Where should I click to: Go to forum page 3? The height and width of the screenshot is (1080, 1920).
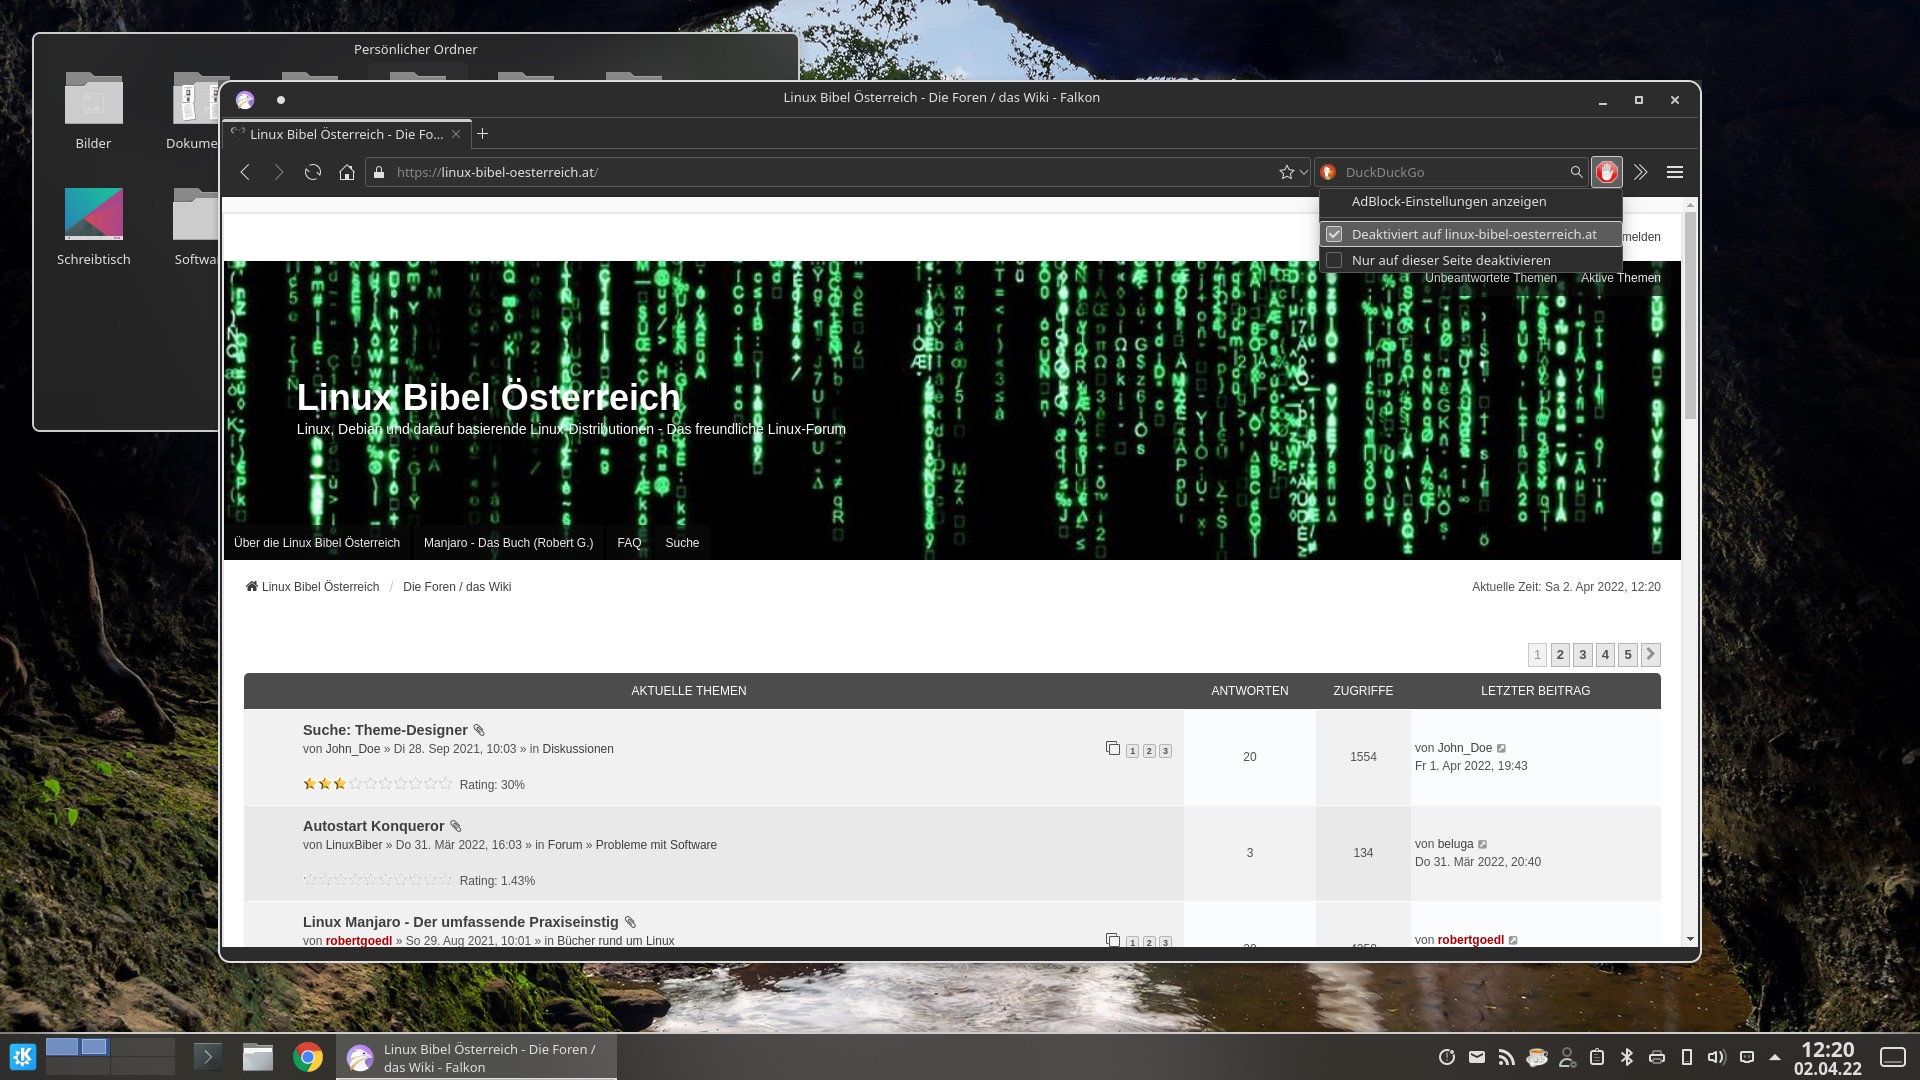1582,655
